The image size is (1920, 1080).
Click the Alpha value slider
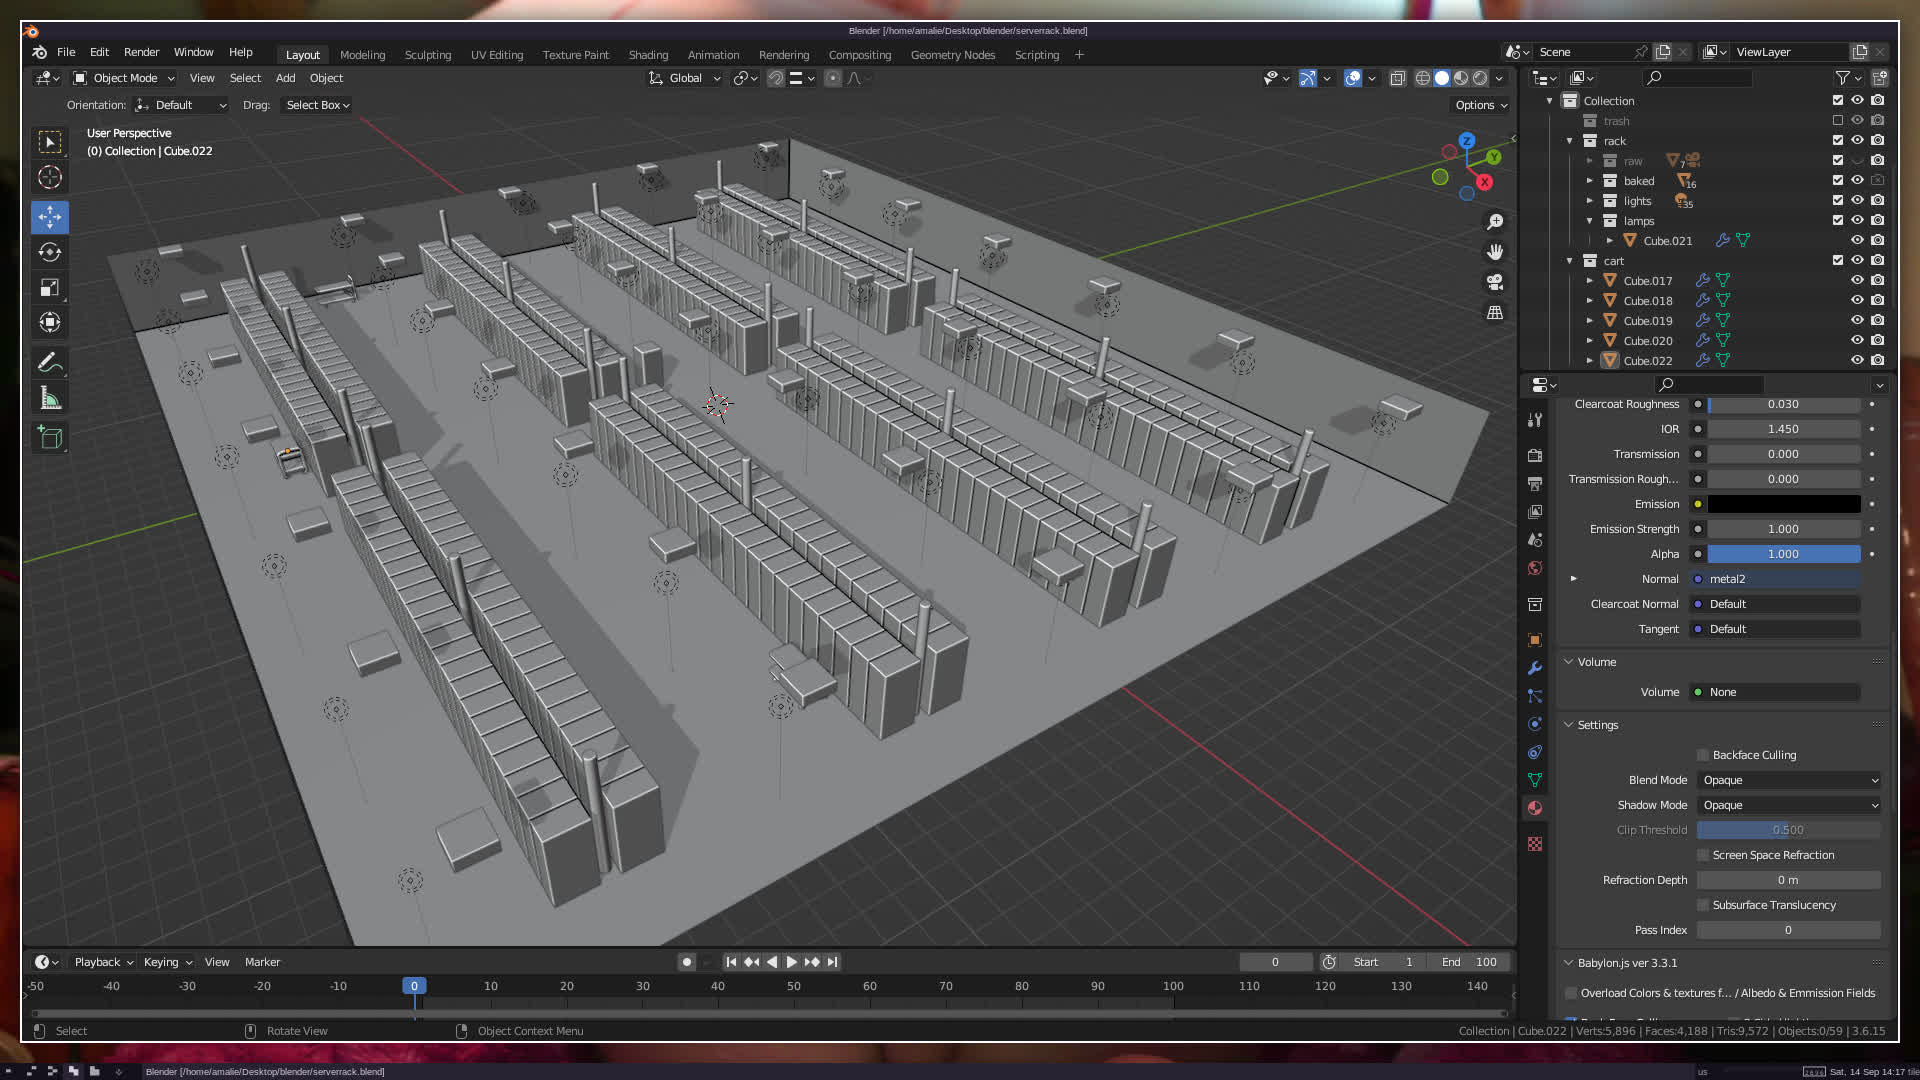tap(1783, 554)
